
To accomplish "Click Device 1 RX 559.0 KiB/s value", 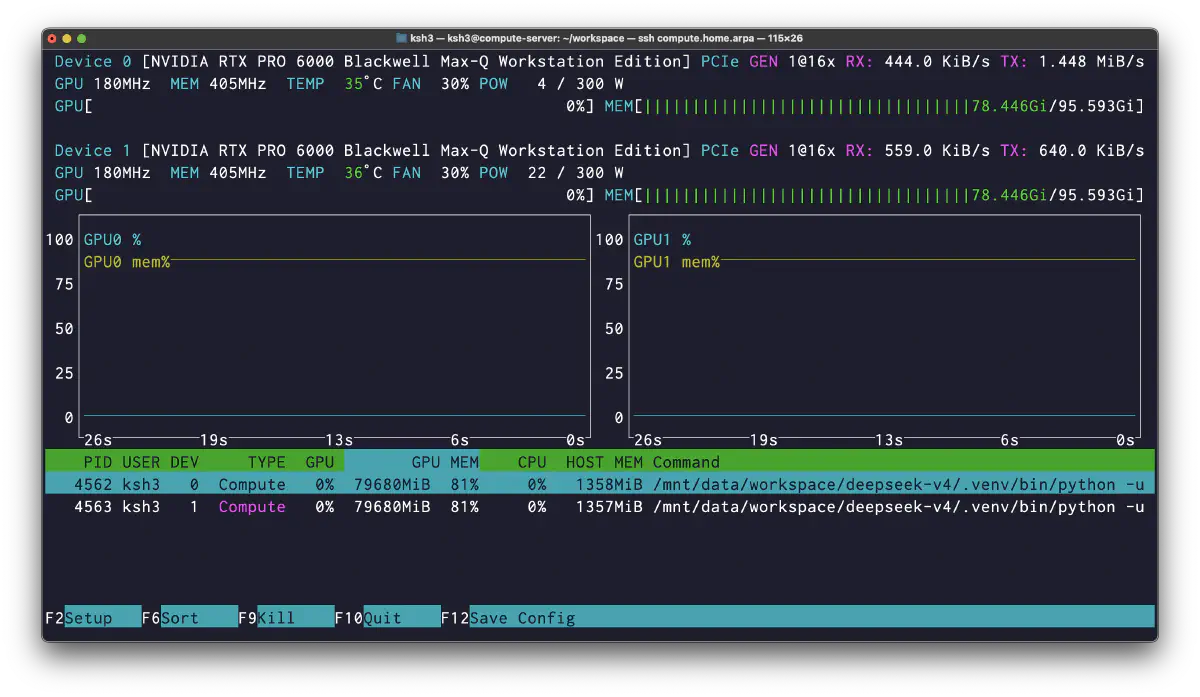I will click(937, 150).
